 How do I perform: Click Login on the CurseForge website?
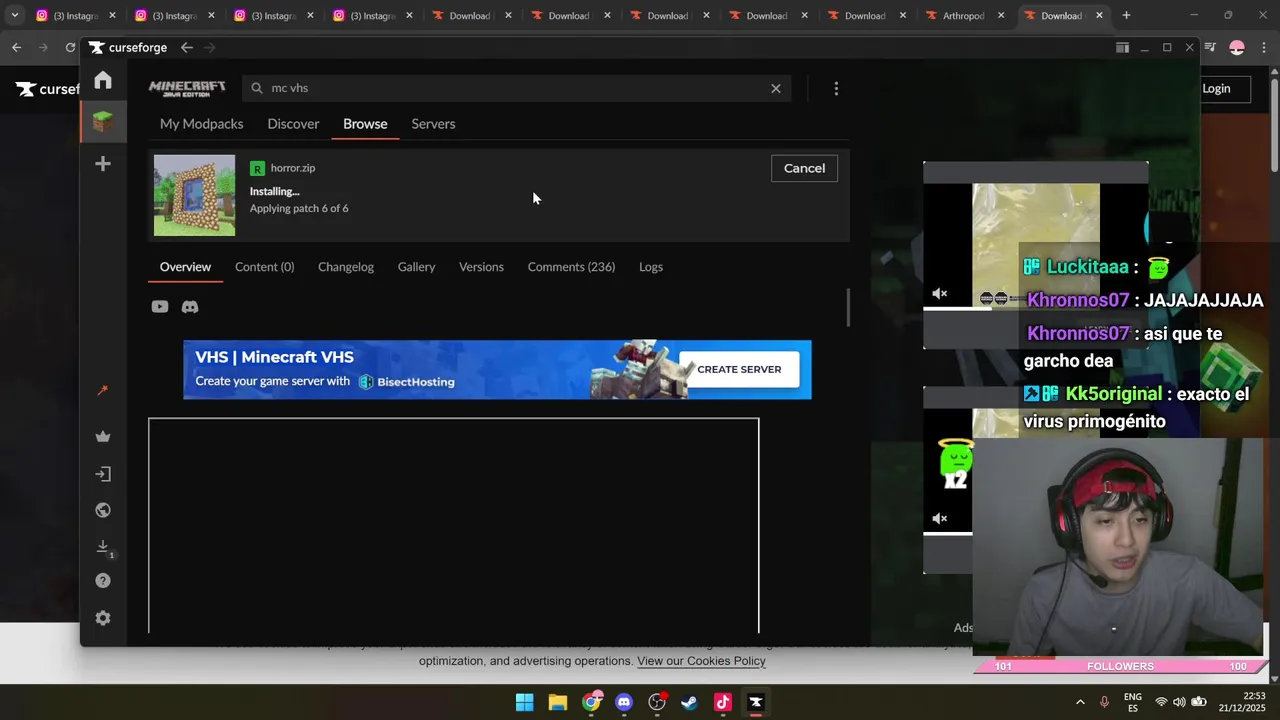click(x=1216, y=88)
